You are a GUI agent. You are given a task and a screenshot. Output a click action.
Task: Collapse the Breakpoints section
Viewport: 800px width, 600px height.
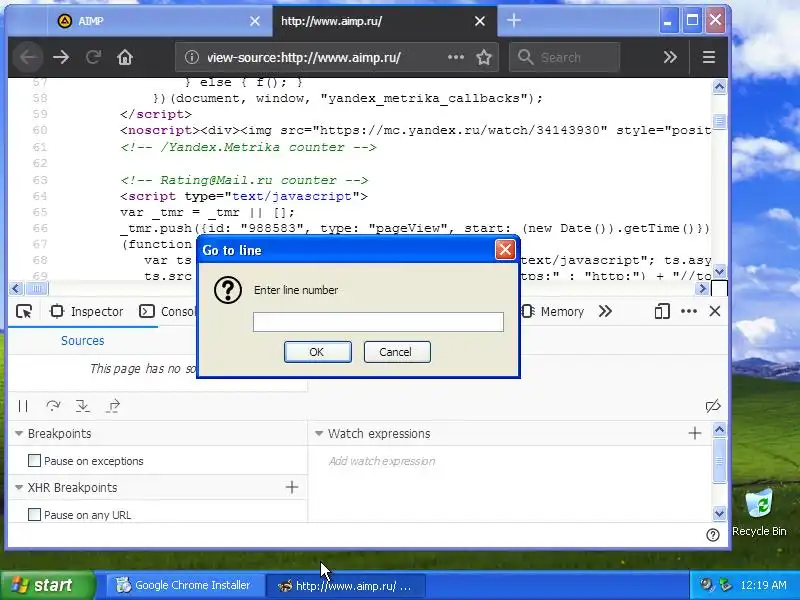tap(19, 434)
